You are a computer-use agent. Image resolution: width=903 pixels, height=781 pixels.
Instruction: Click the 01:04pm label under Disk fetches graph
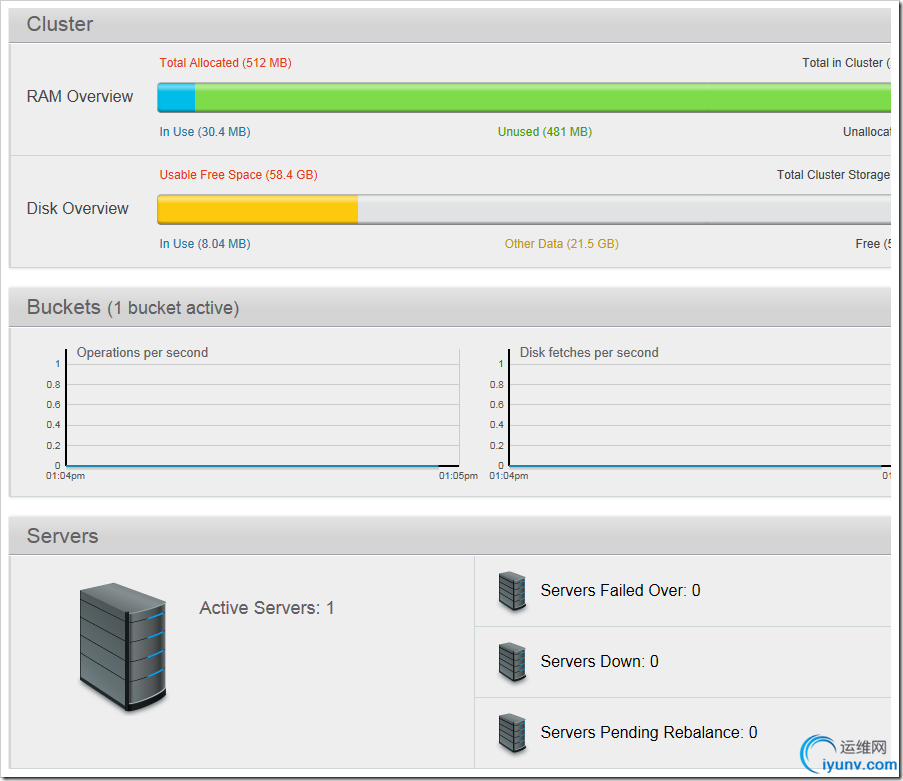click(509, 476)
